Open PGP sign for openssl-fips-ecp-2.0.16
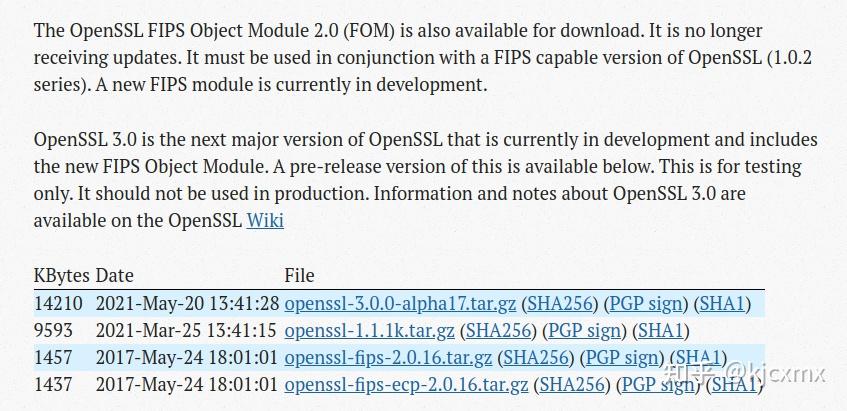The image size is (847, 411). coord(658,385)
